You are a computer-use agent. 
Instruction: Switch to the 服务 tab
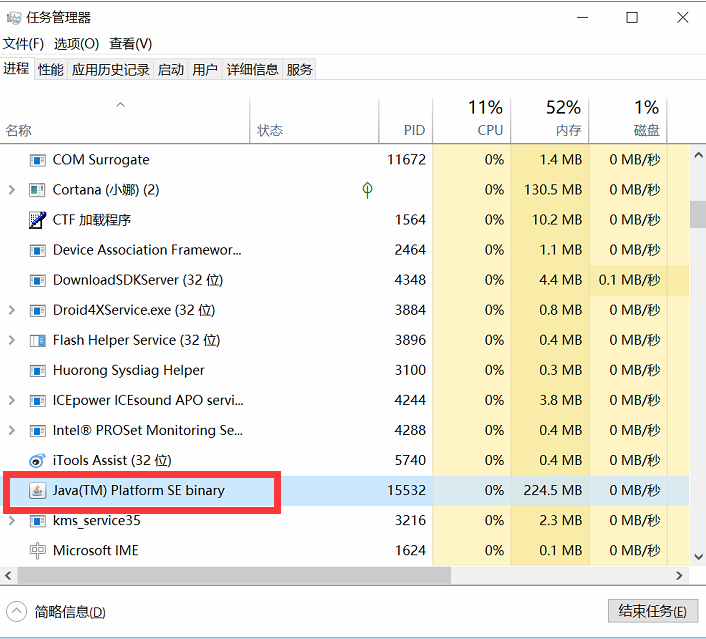tap(299, 69)
